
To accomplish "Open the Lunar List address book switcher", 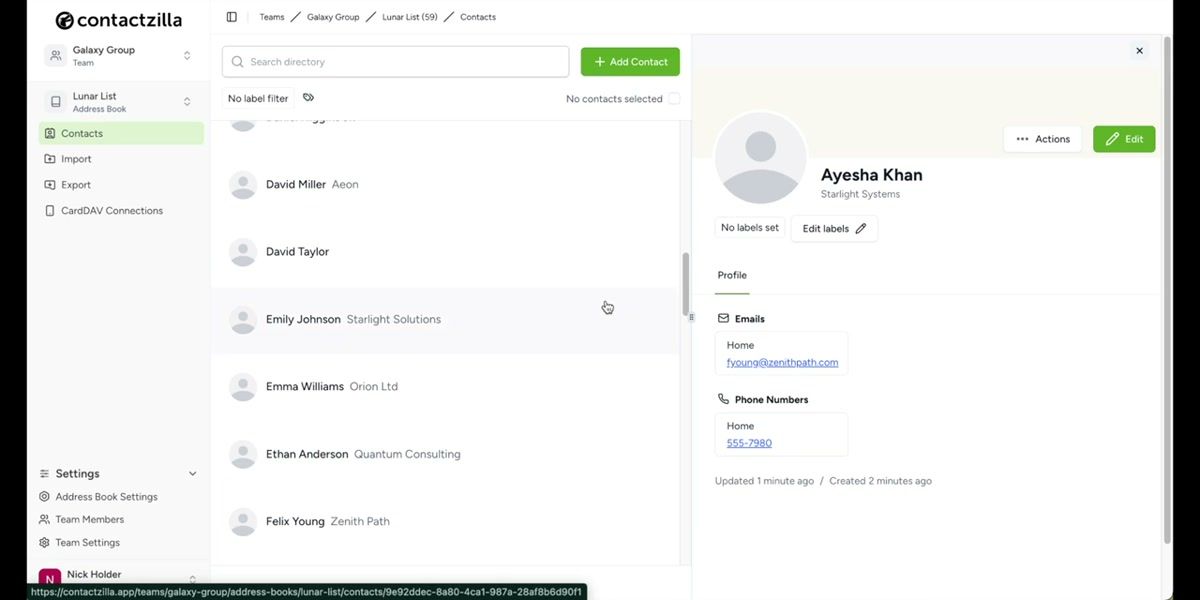I will tap(187, 100).
